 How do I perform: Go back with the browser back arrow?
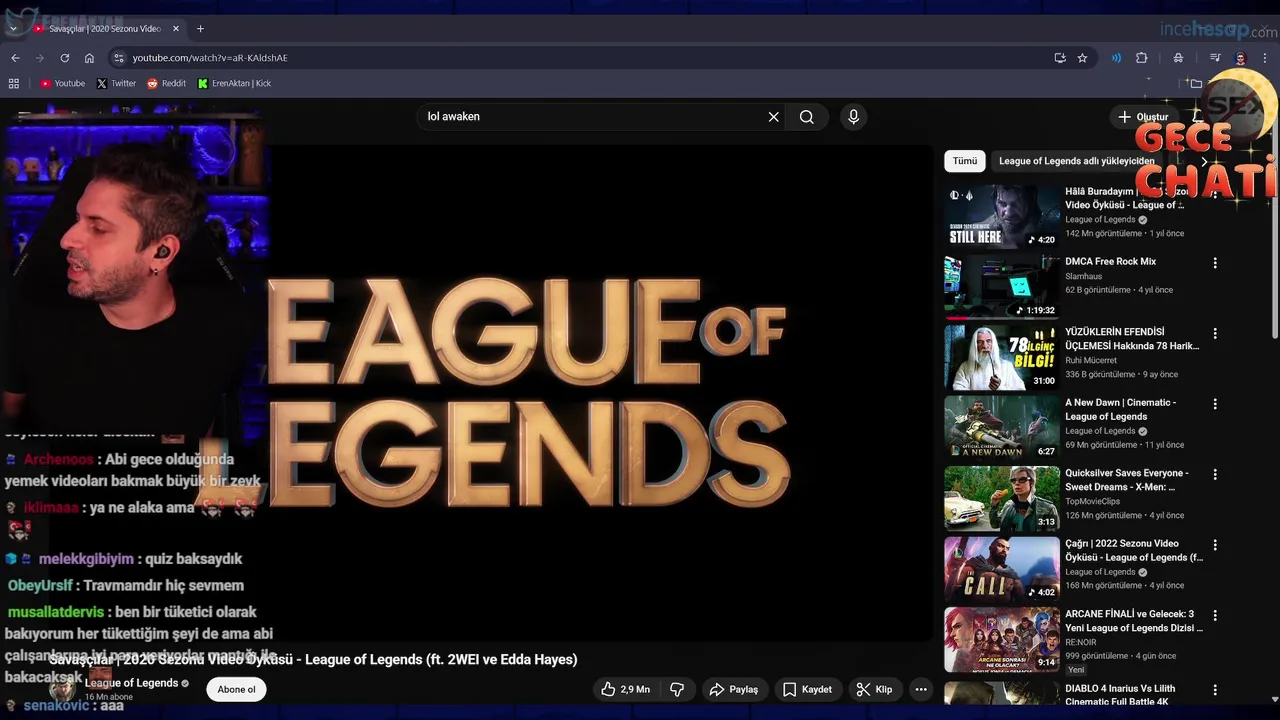[15, 58]
